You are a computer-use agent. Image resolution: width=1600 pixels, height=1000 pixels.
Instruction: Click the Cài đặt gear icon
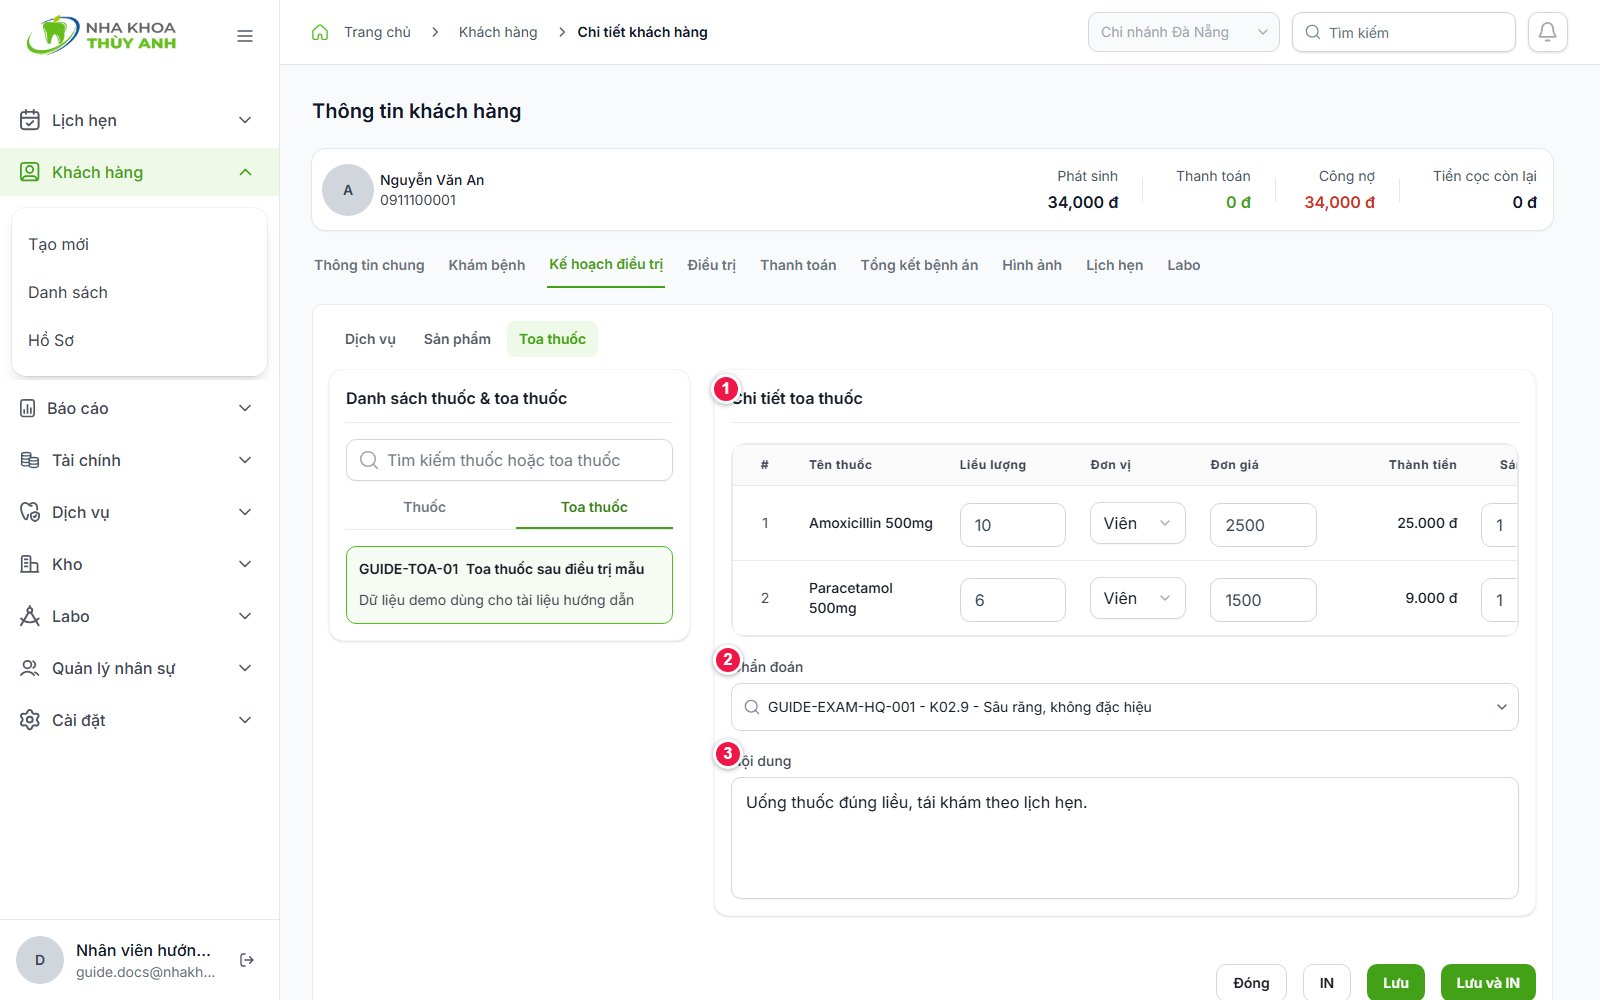(30, 720)
